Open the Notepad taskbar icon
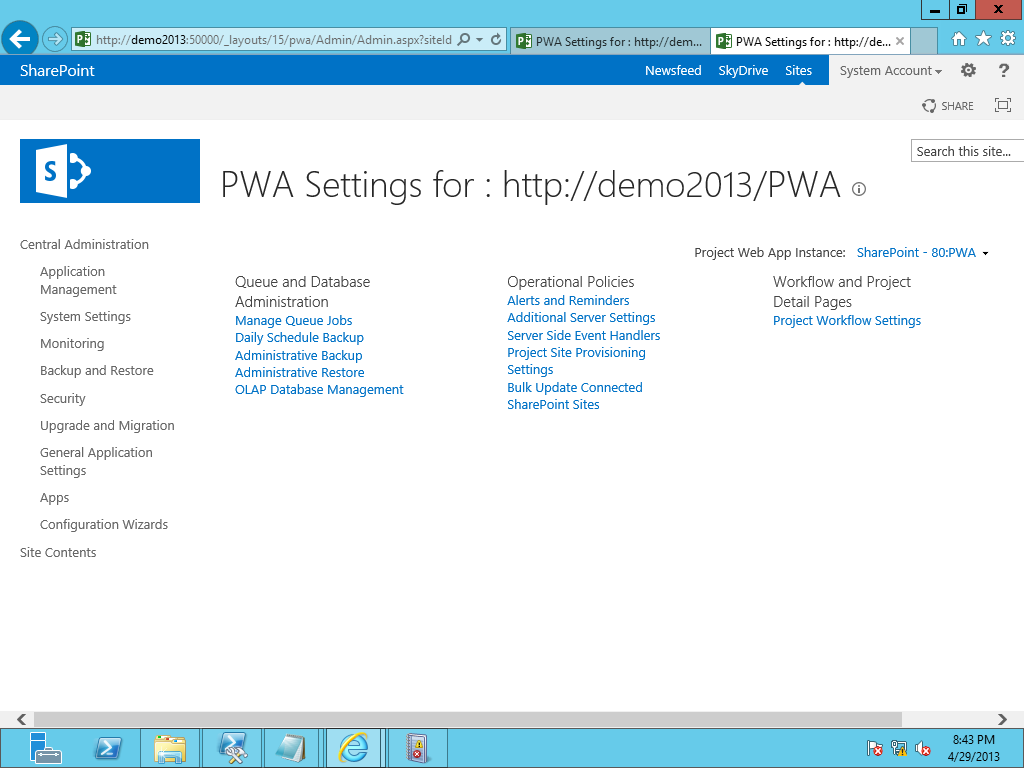 point(291,748)
